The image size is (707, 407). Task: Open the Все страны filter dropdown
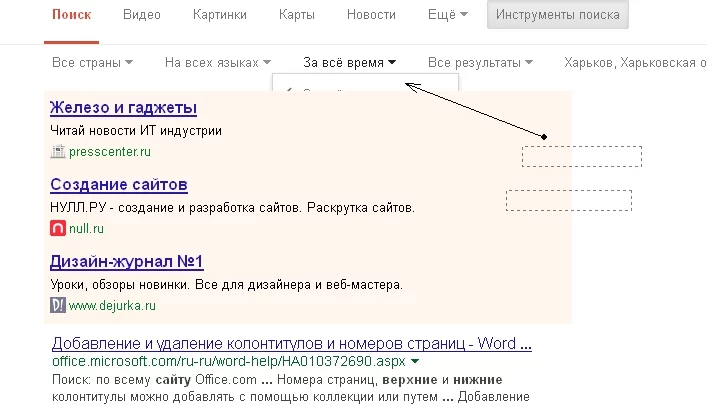point(92,62)
